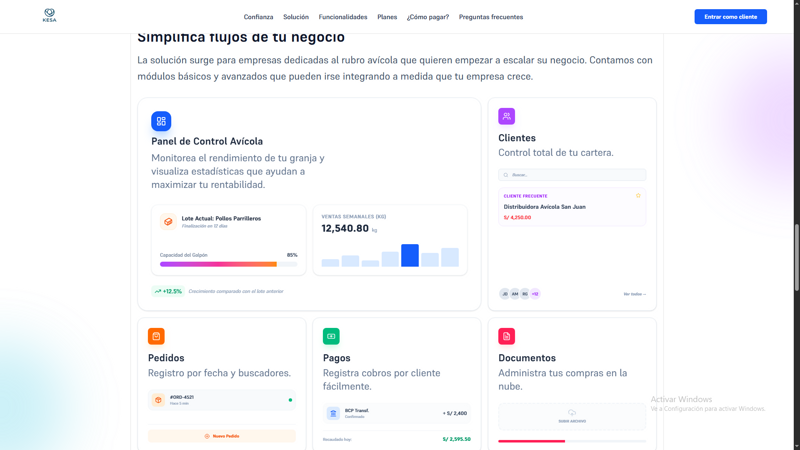Click the favorite star on Distribuidora Avícola San Juan
Image resolution: width=800 pixels, height=450 pixels.
[x=638, y=195]
